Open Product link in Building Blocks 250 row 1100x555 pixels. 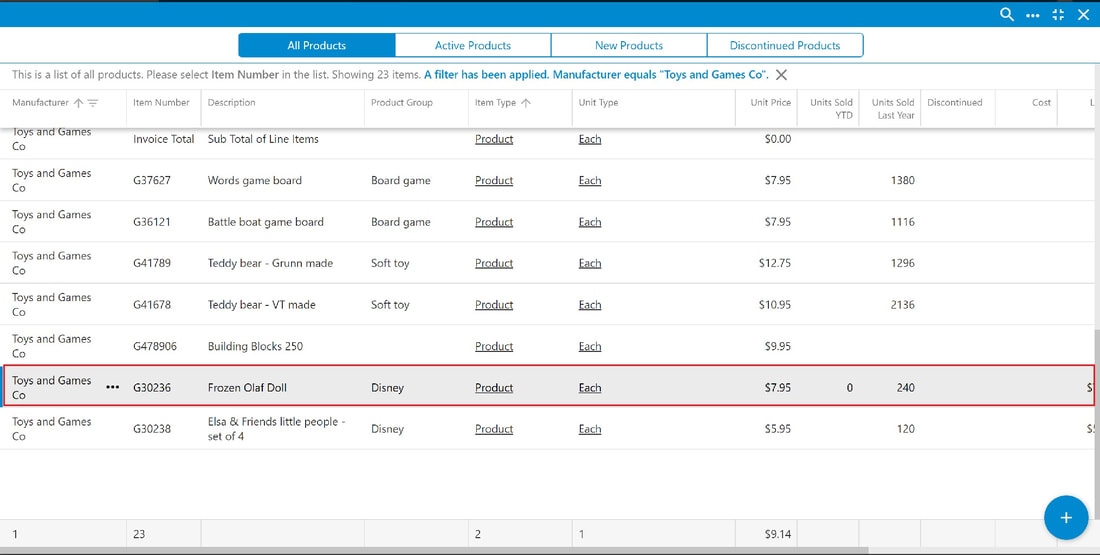click(x=494, y=346)
